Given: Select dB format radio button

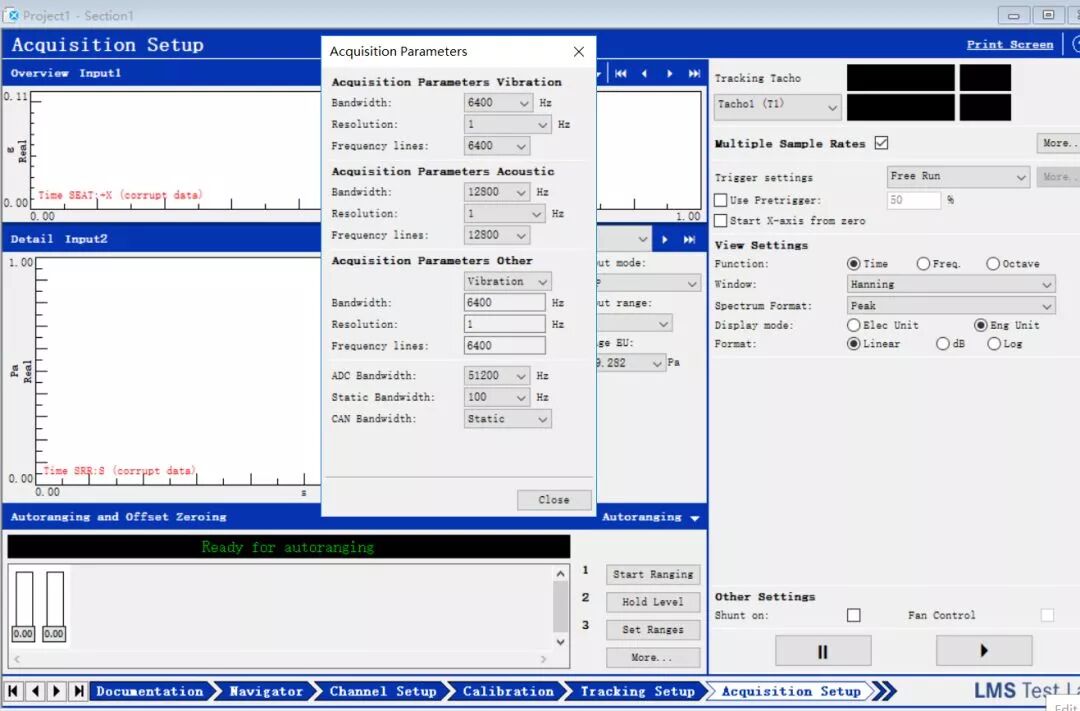Looking at the screenshot, I should tap(942, 344).
